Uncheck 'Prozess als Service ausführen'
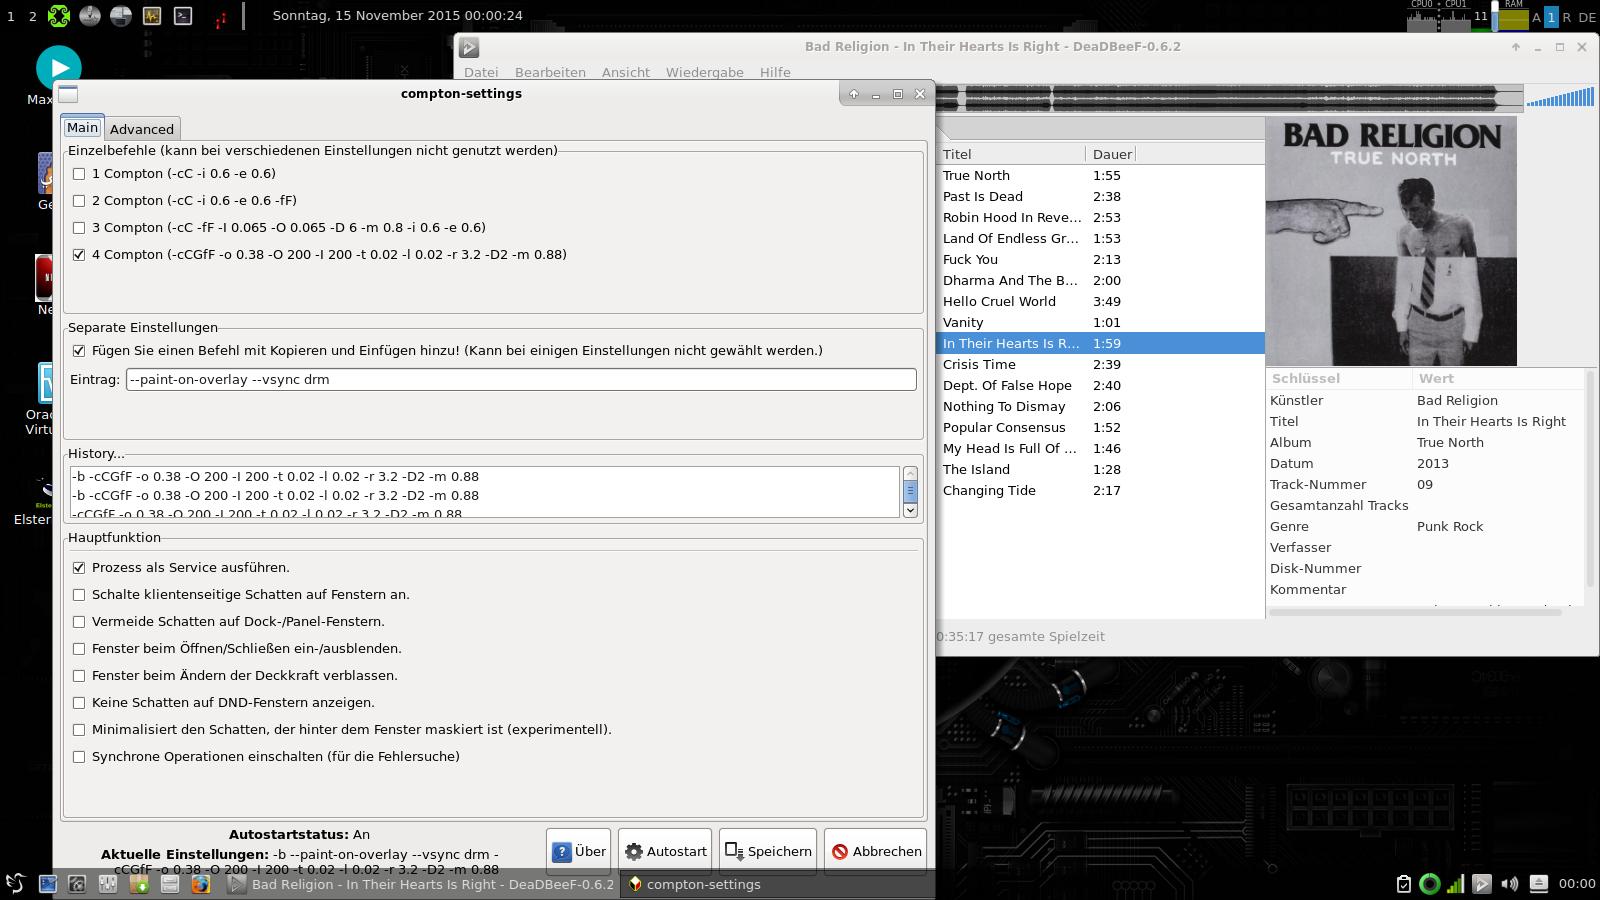 (79, 568)
